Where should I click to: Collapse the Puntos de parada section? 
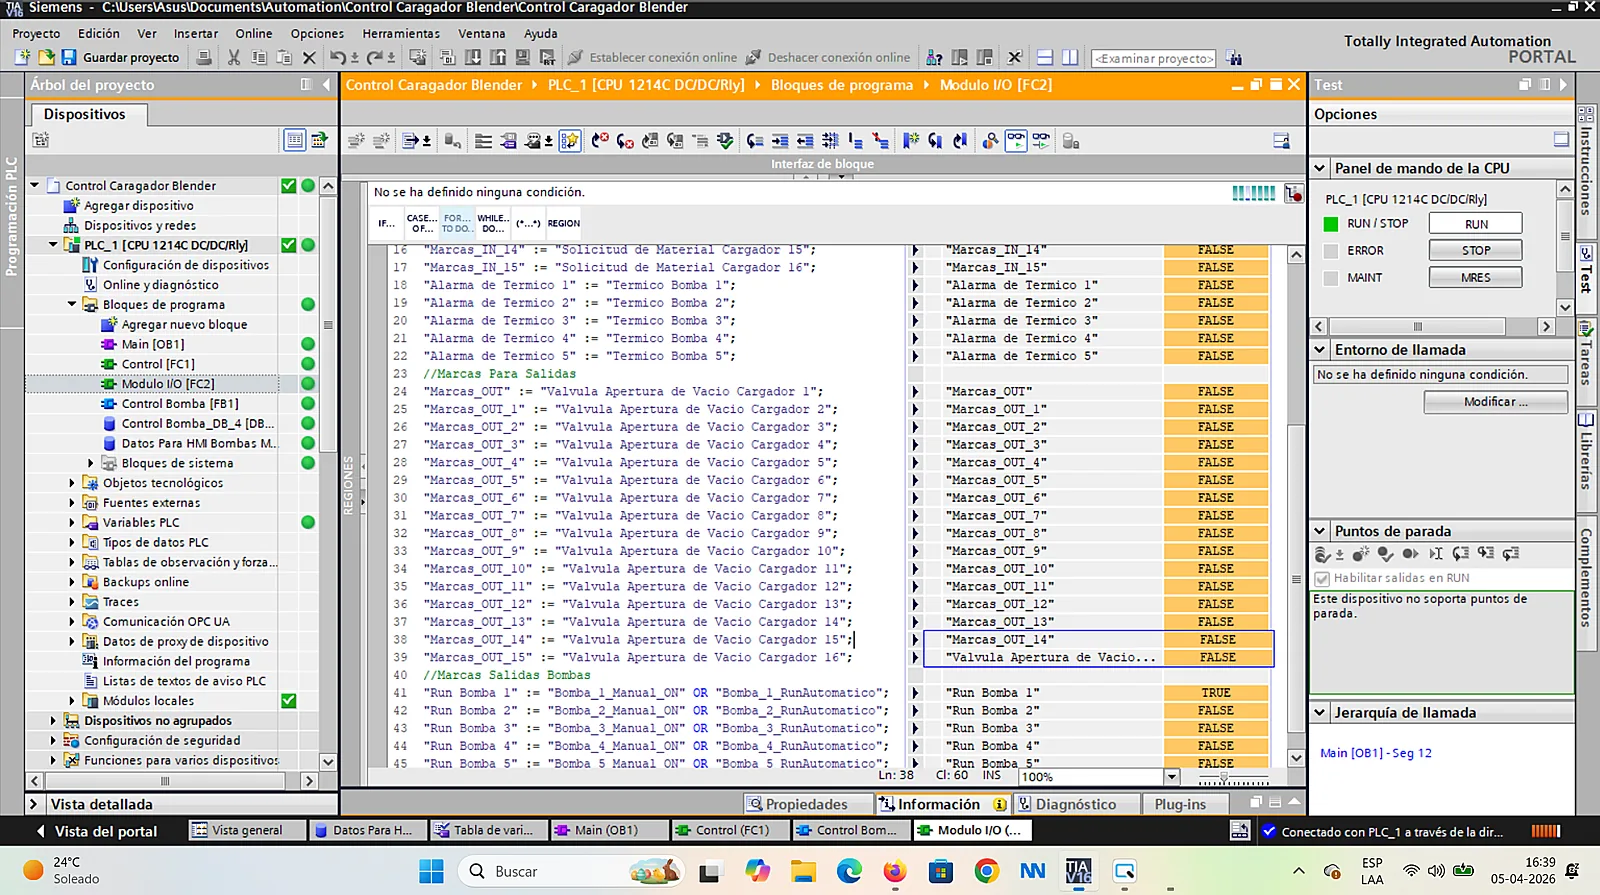point(1320,531)
